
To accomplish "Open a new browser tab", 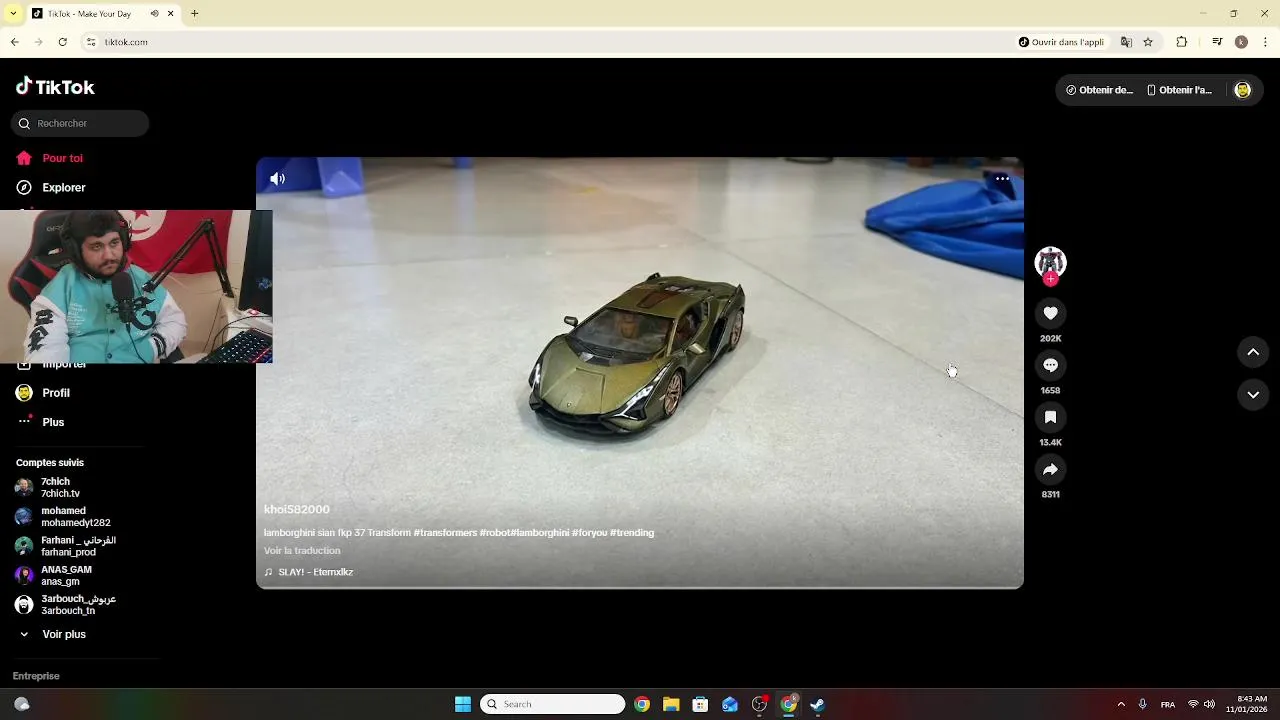I will (195, 14).
